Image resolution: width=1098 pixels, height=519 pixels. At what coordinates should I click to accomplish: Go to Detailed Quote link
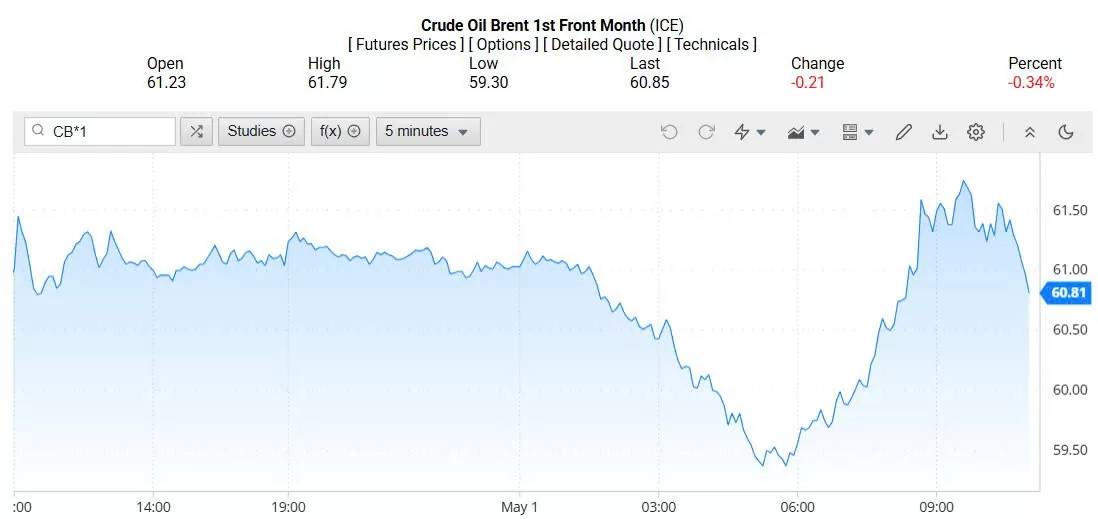click(602, 44)
